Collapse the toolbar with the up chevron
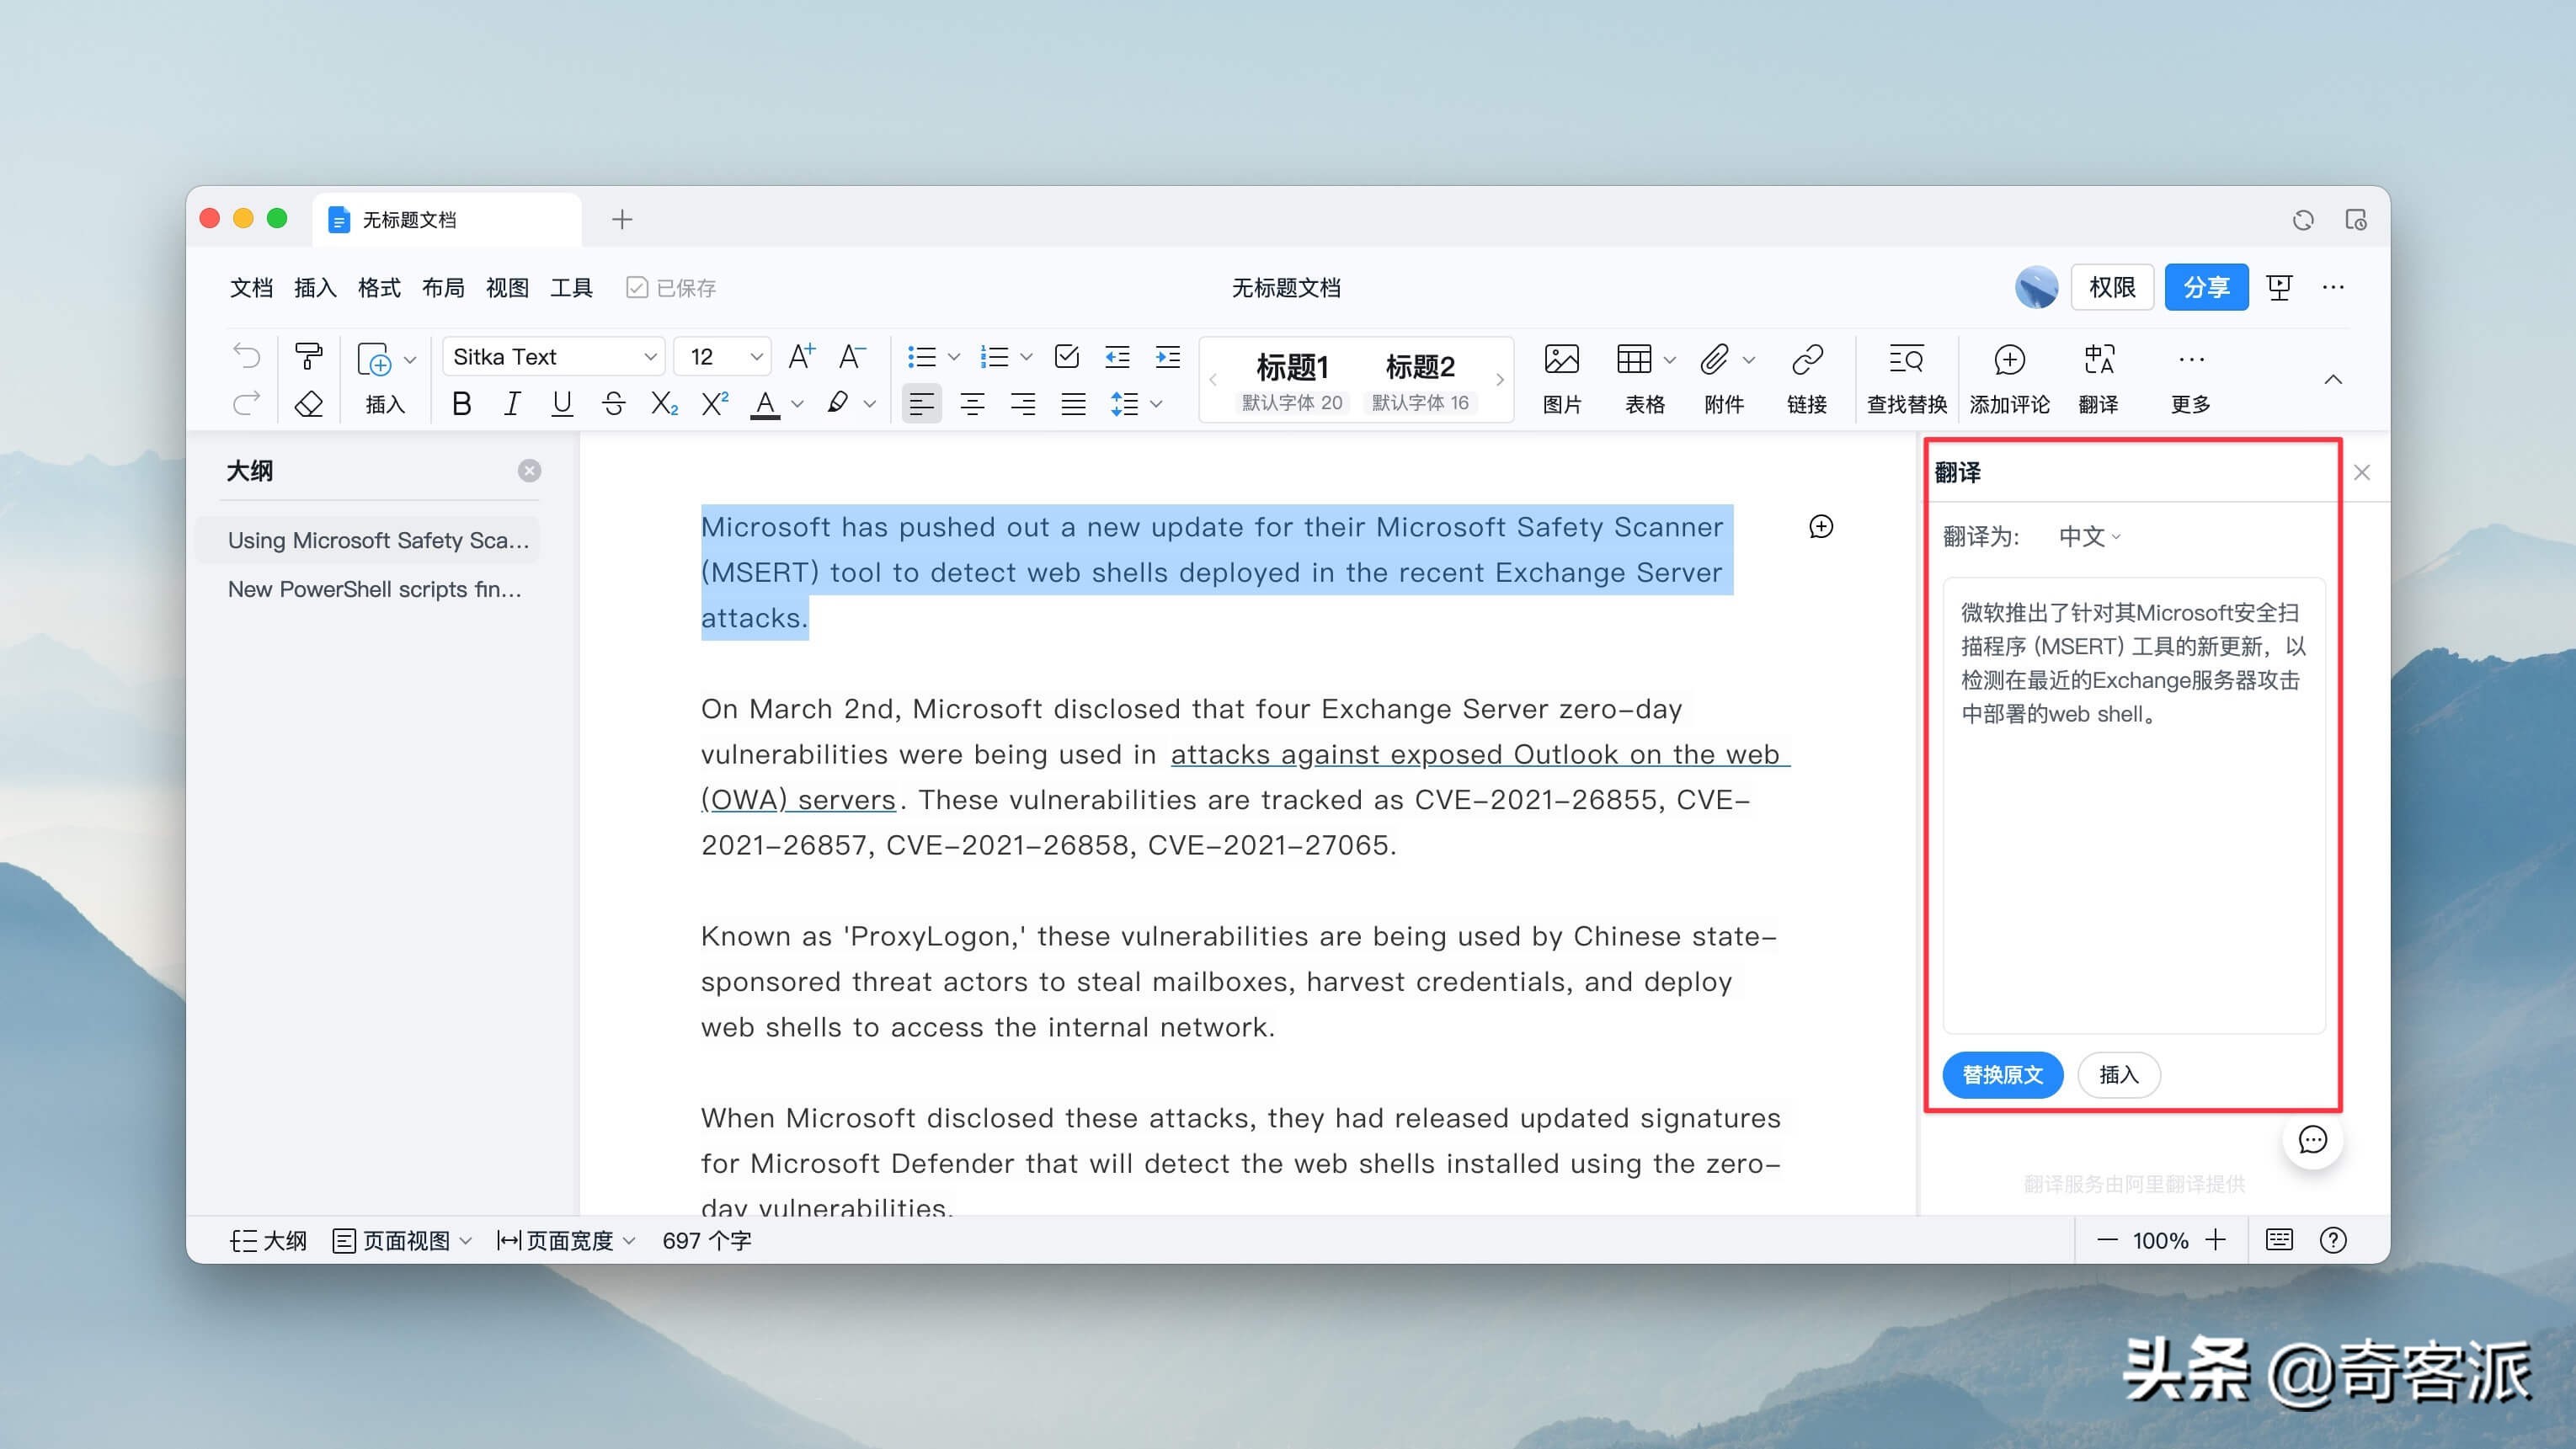Viewport: 2576px width, 1449px height. (x=2332, y=379)
